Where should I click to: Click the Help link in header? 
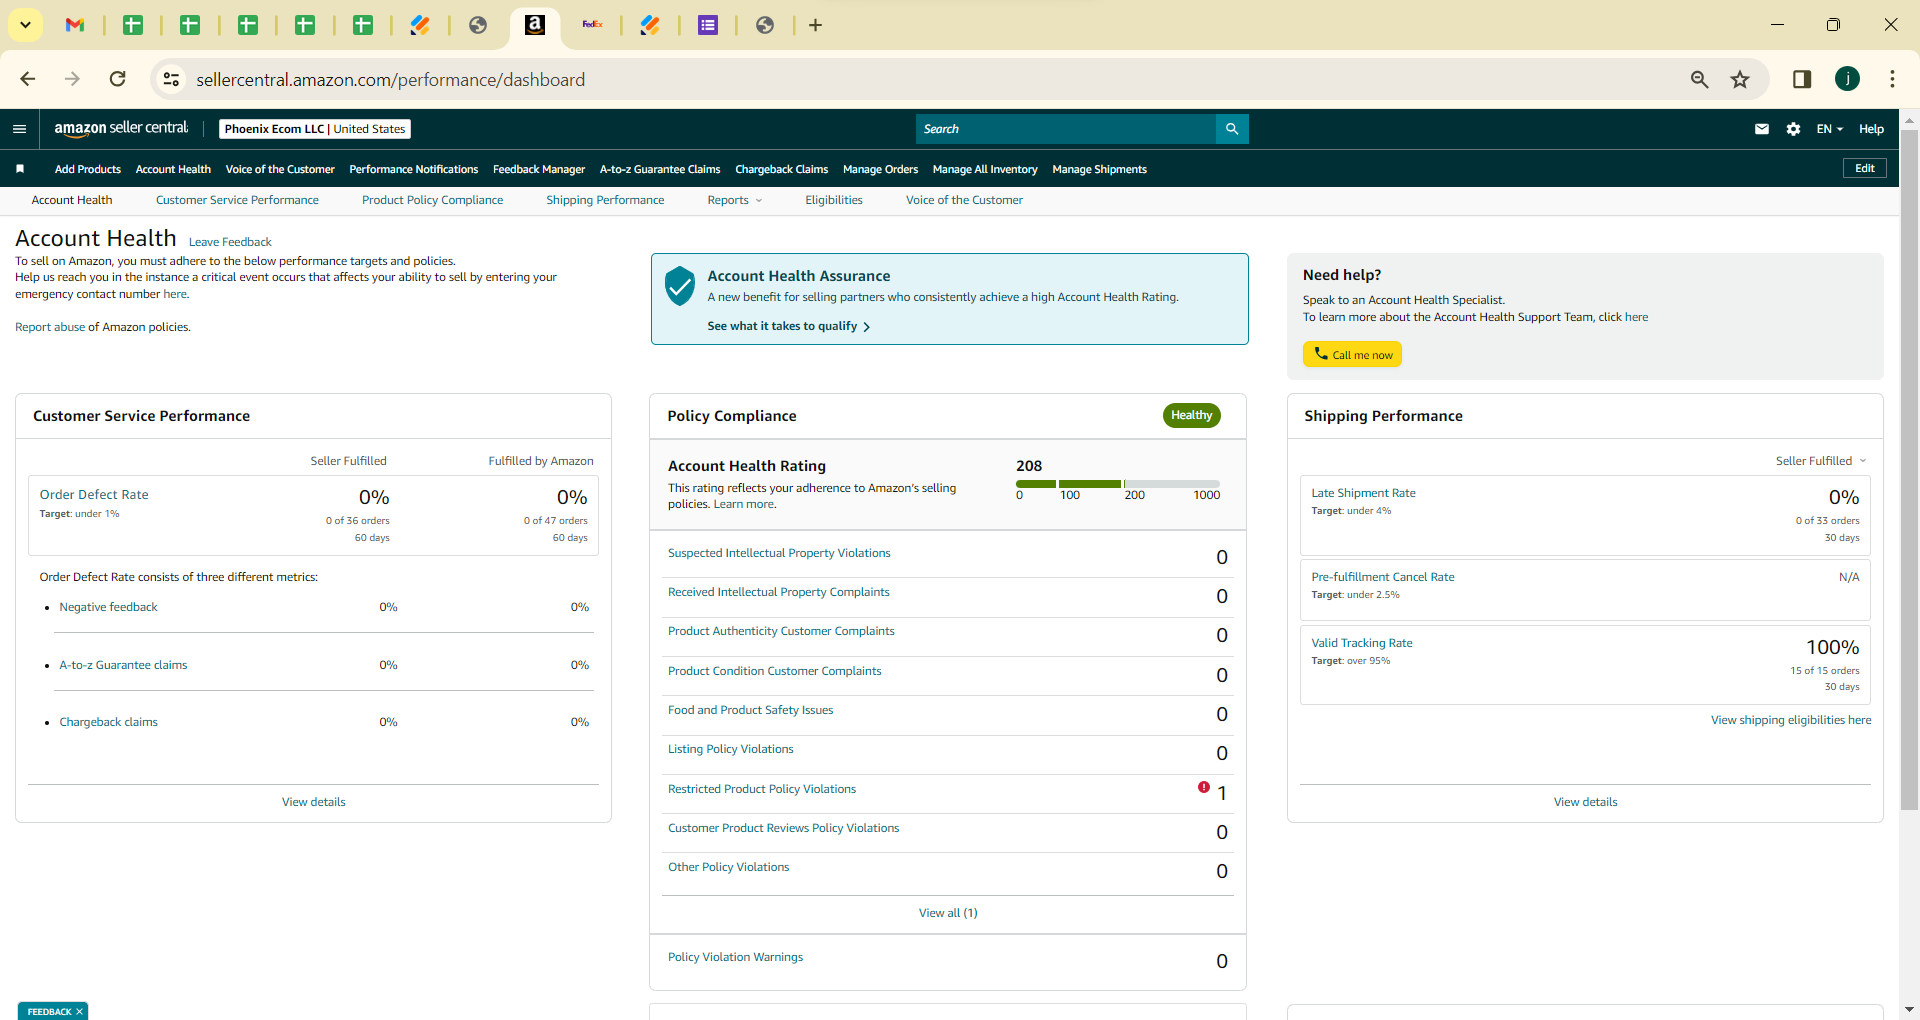pos(1871,129)
